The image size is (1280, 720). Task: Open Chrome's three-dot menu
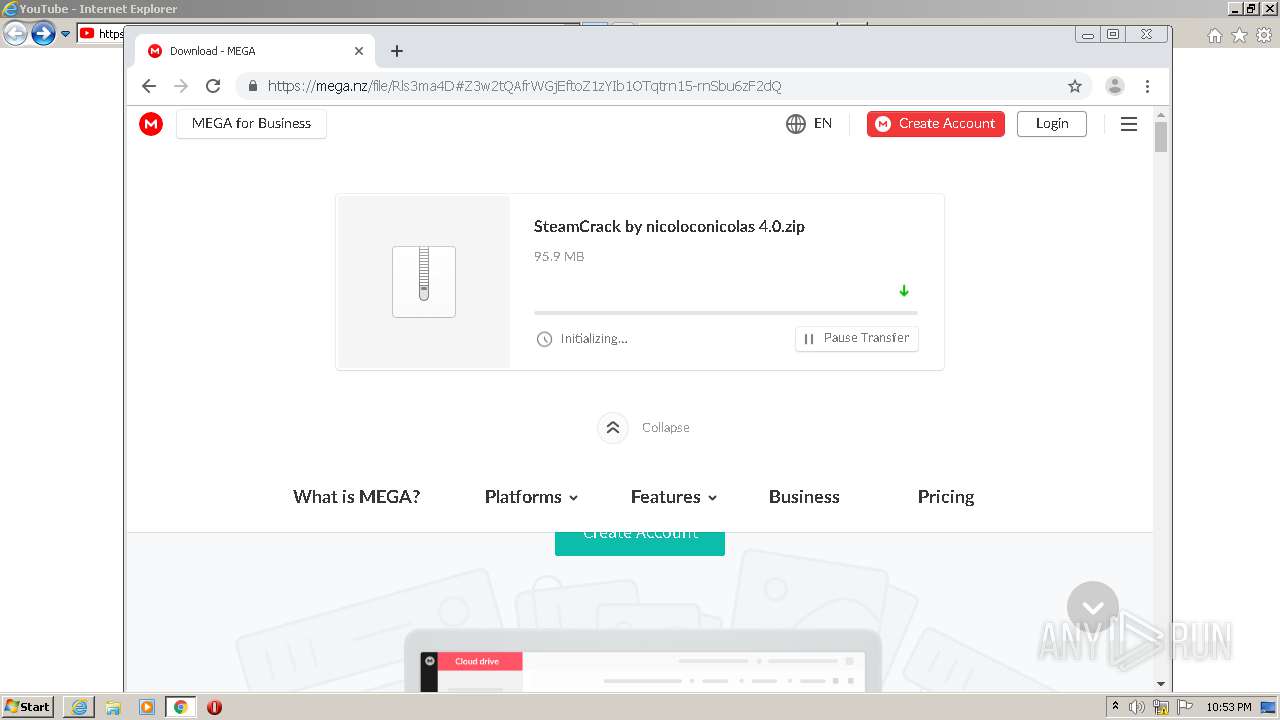[1148, 86]
